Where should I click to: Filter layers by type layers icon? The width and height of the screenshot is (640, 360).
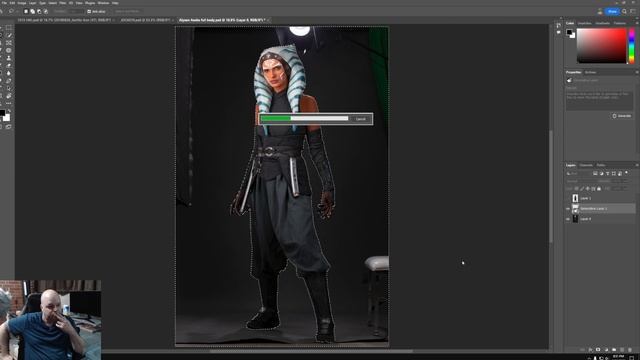(608, 173)
